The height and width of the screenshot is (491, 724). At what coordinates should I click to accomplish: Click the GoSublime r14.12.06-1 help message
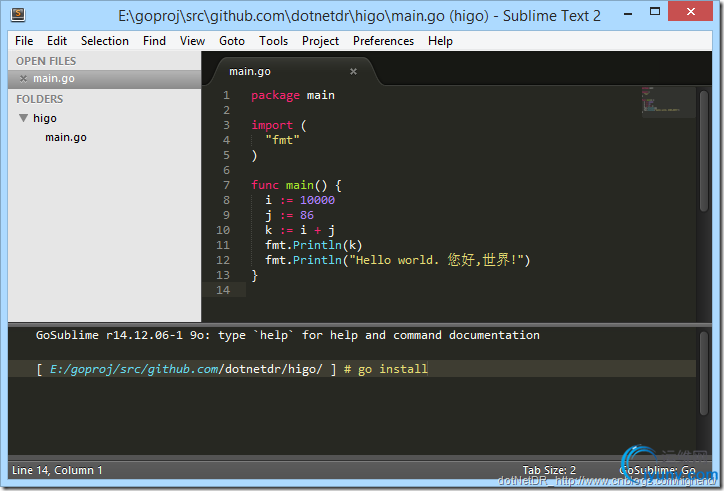(288, 335)
